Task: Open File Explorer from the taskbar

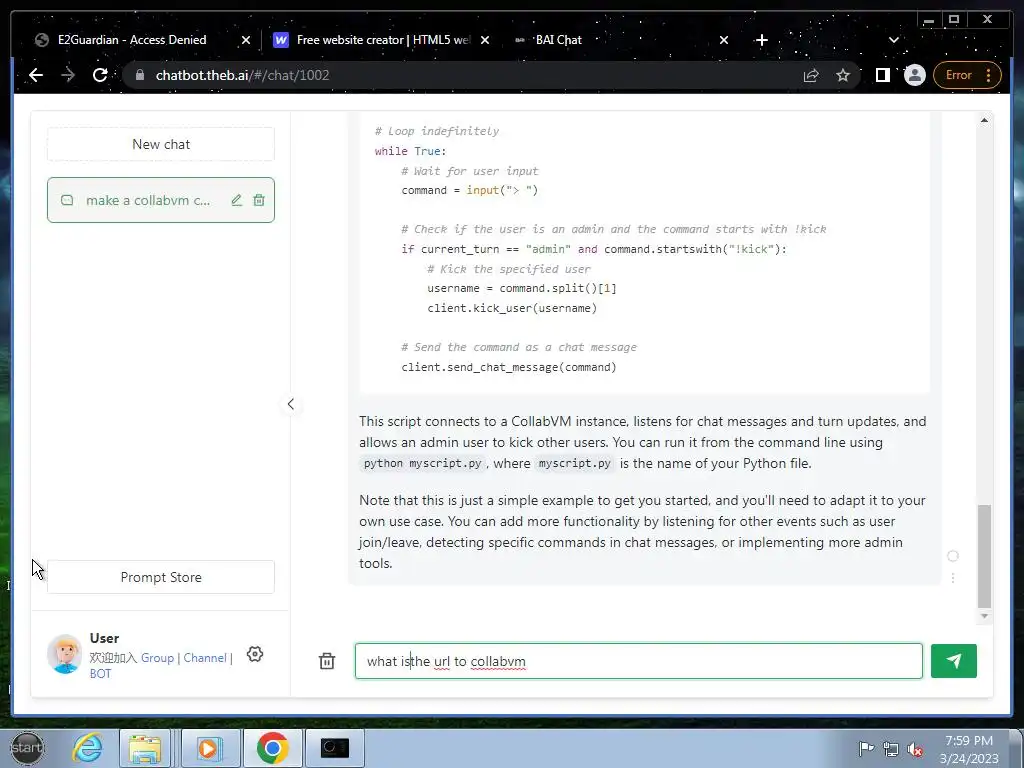Action: (145, 748)
